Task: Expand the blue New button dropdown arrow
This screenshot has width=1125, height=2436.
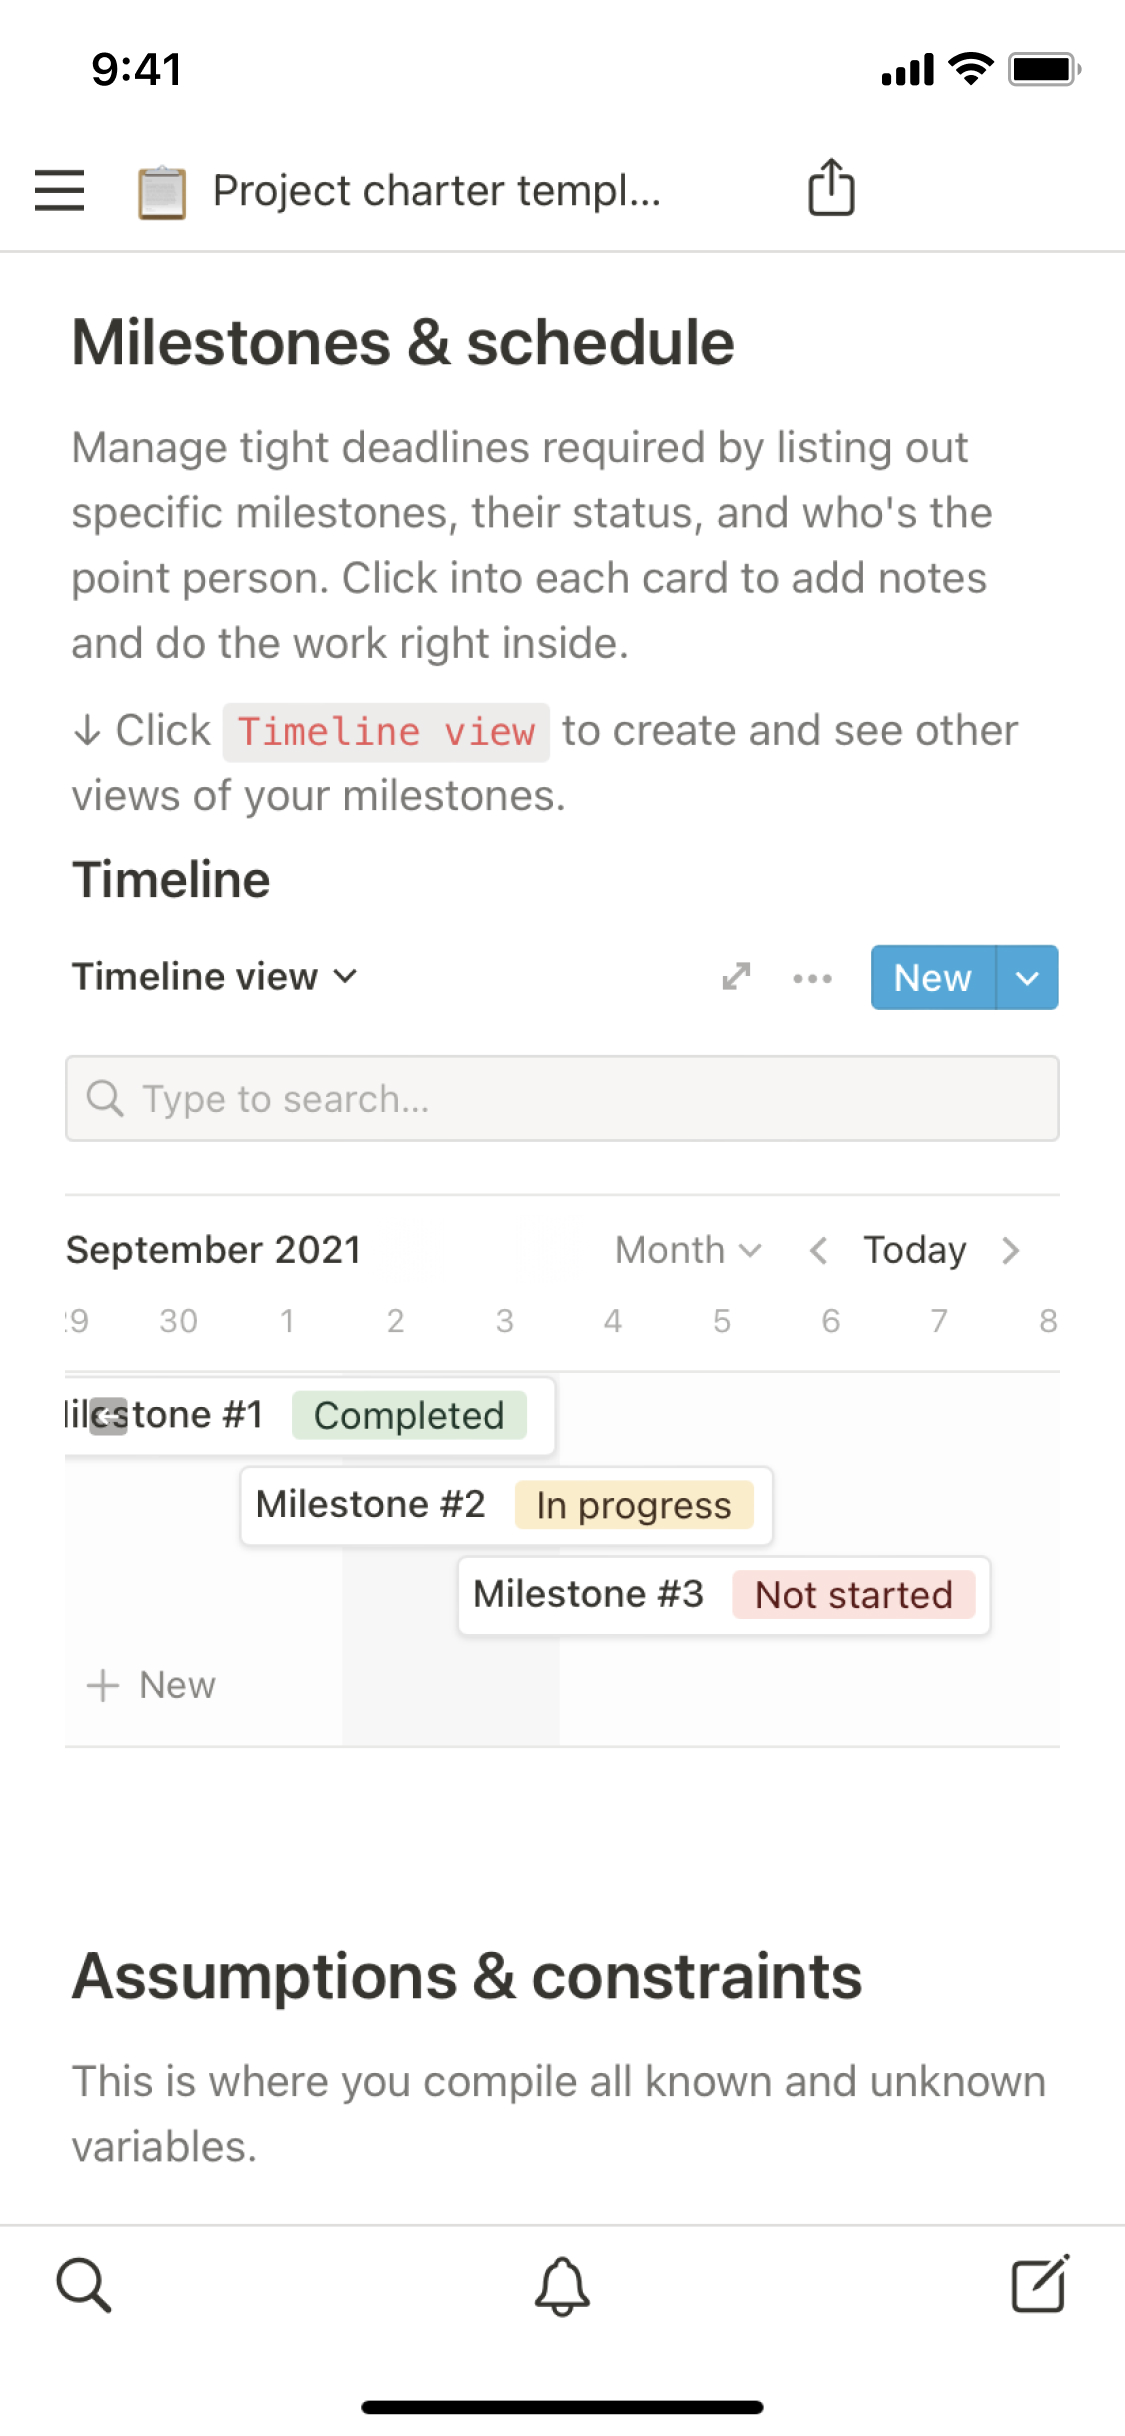Action: (x=1027, y=978)
